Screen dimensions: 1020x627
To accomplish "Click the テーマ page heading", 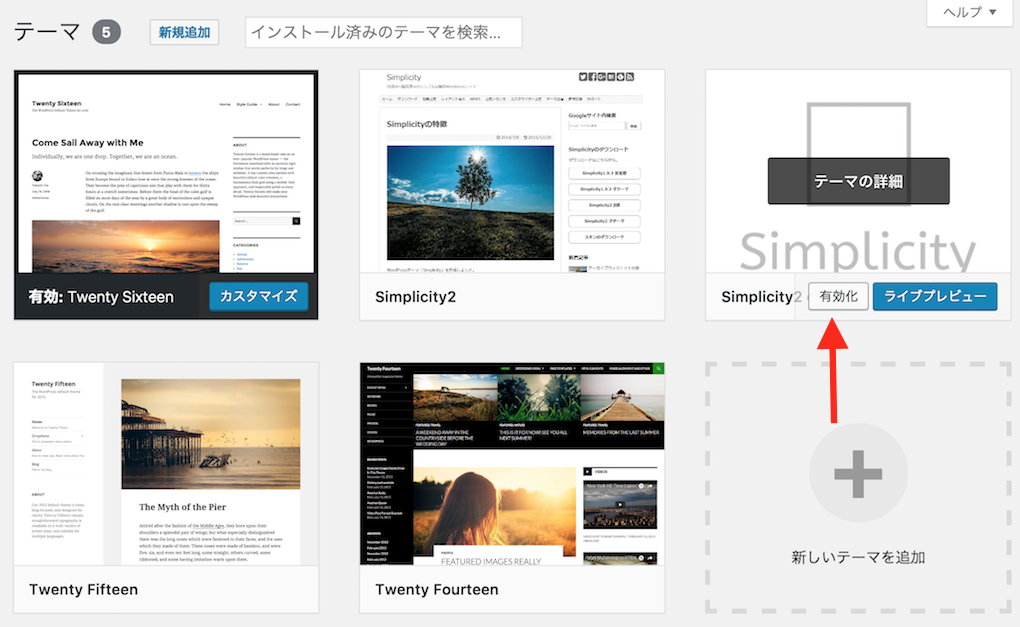I will pos(46,32).
